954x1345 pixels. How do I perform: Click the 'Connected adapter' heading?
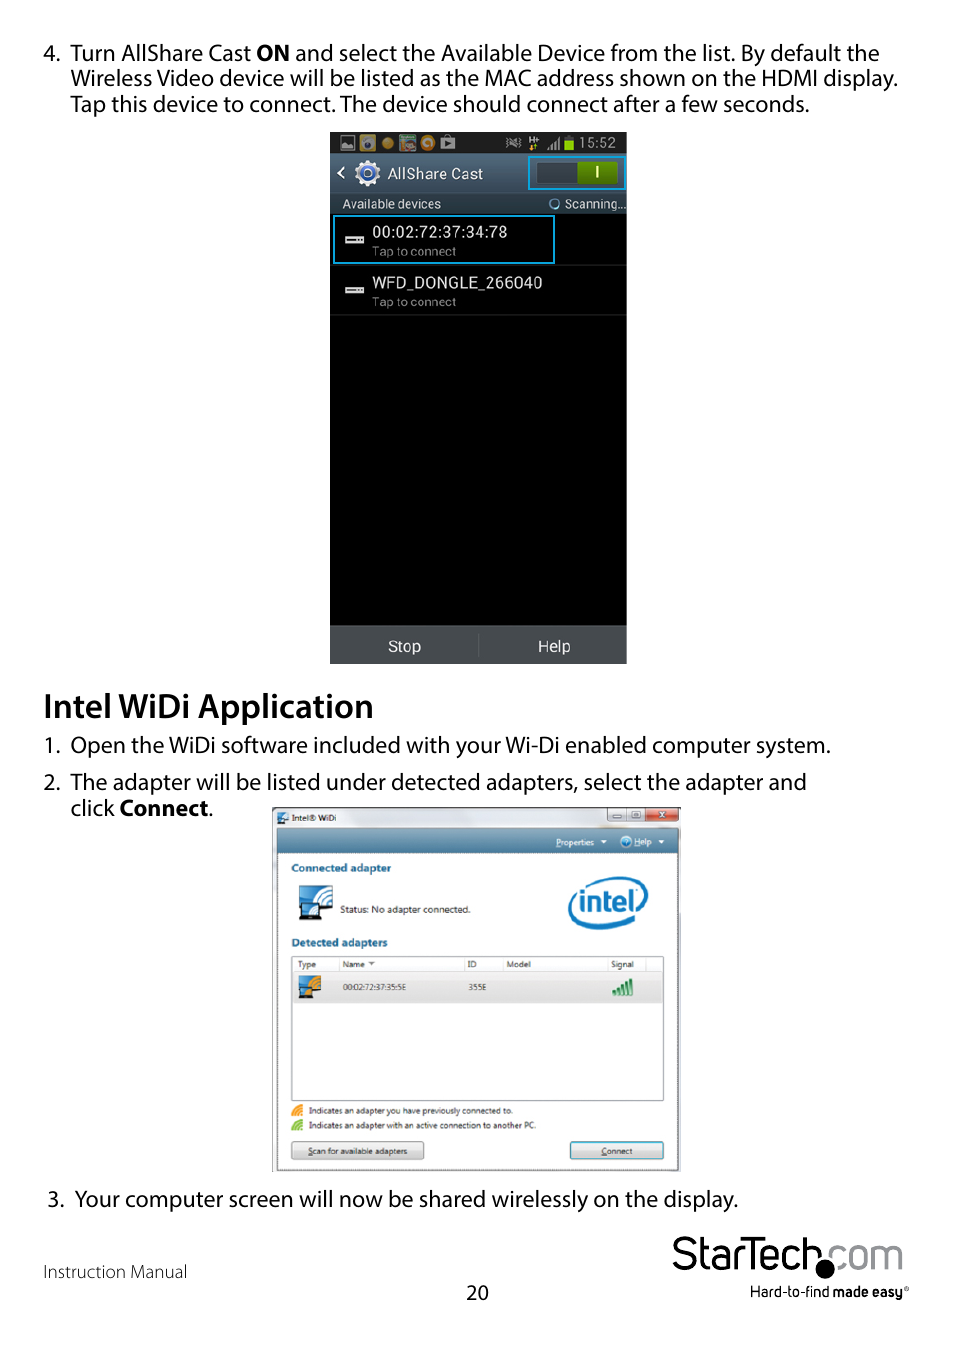pos(341,868)
